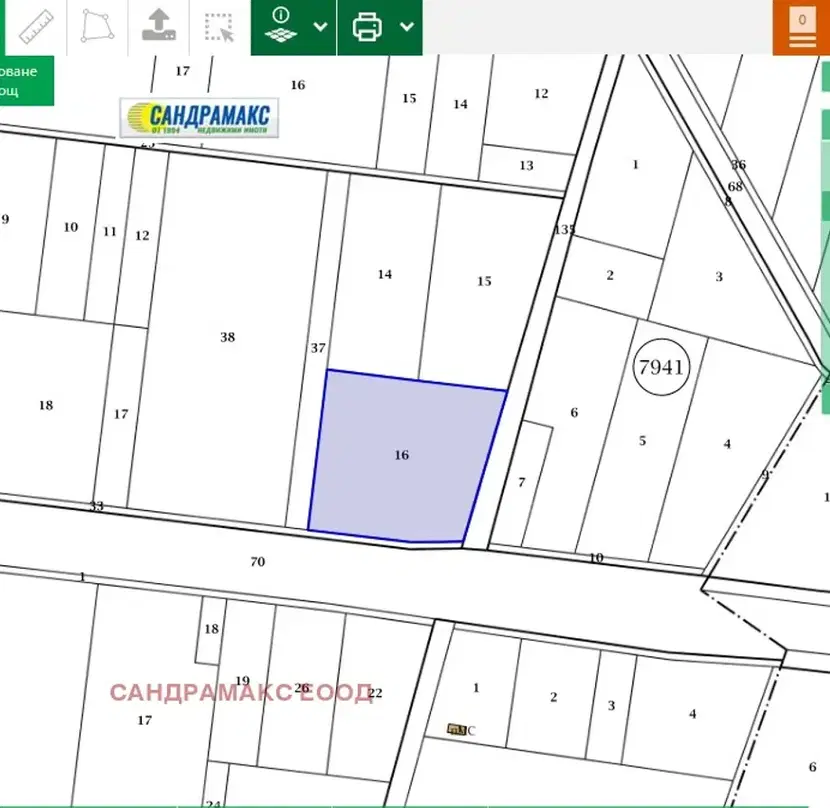Select parcel 5 below circled 7941
This screenshot has height=808, width=830.
click(642, 441)
